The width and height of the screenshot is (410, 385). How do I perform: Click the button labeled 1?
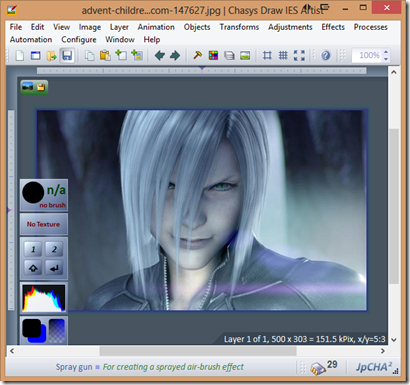click(x=33, y=249)
